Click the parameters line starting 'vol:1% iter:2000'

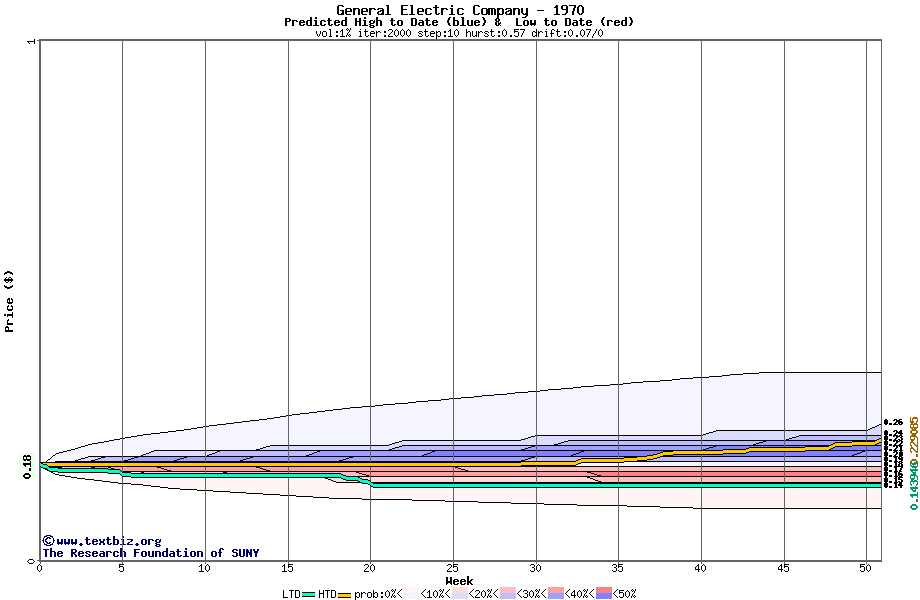[x=459, y=33]
